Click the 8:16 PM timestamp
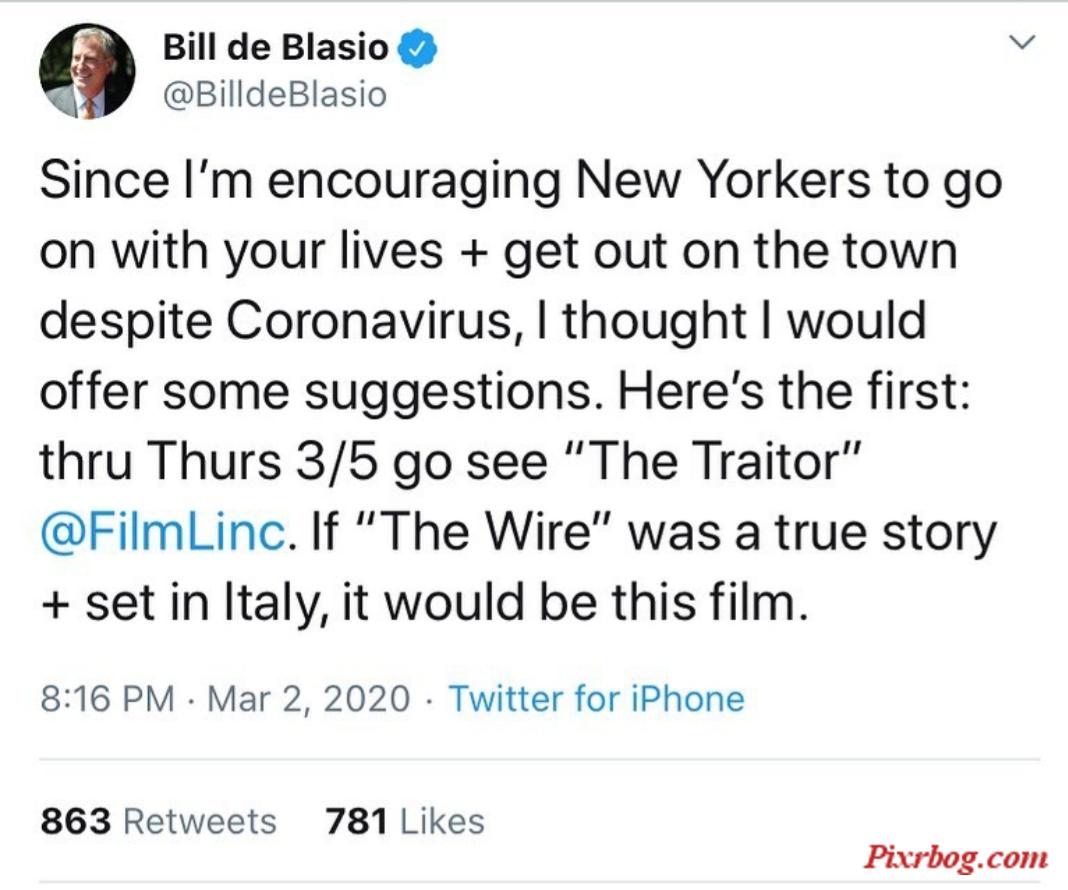The image size is (1068, 890). [107, 699]
